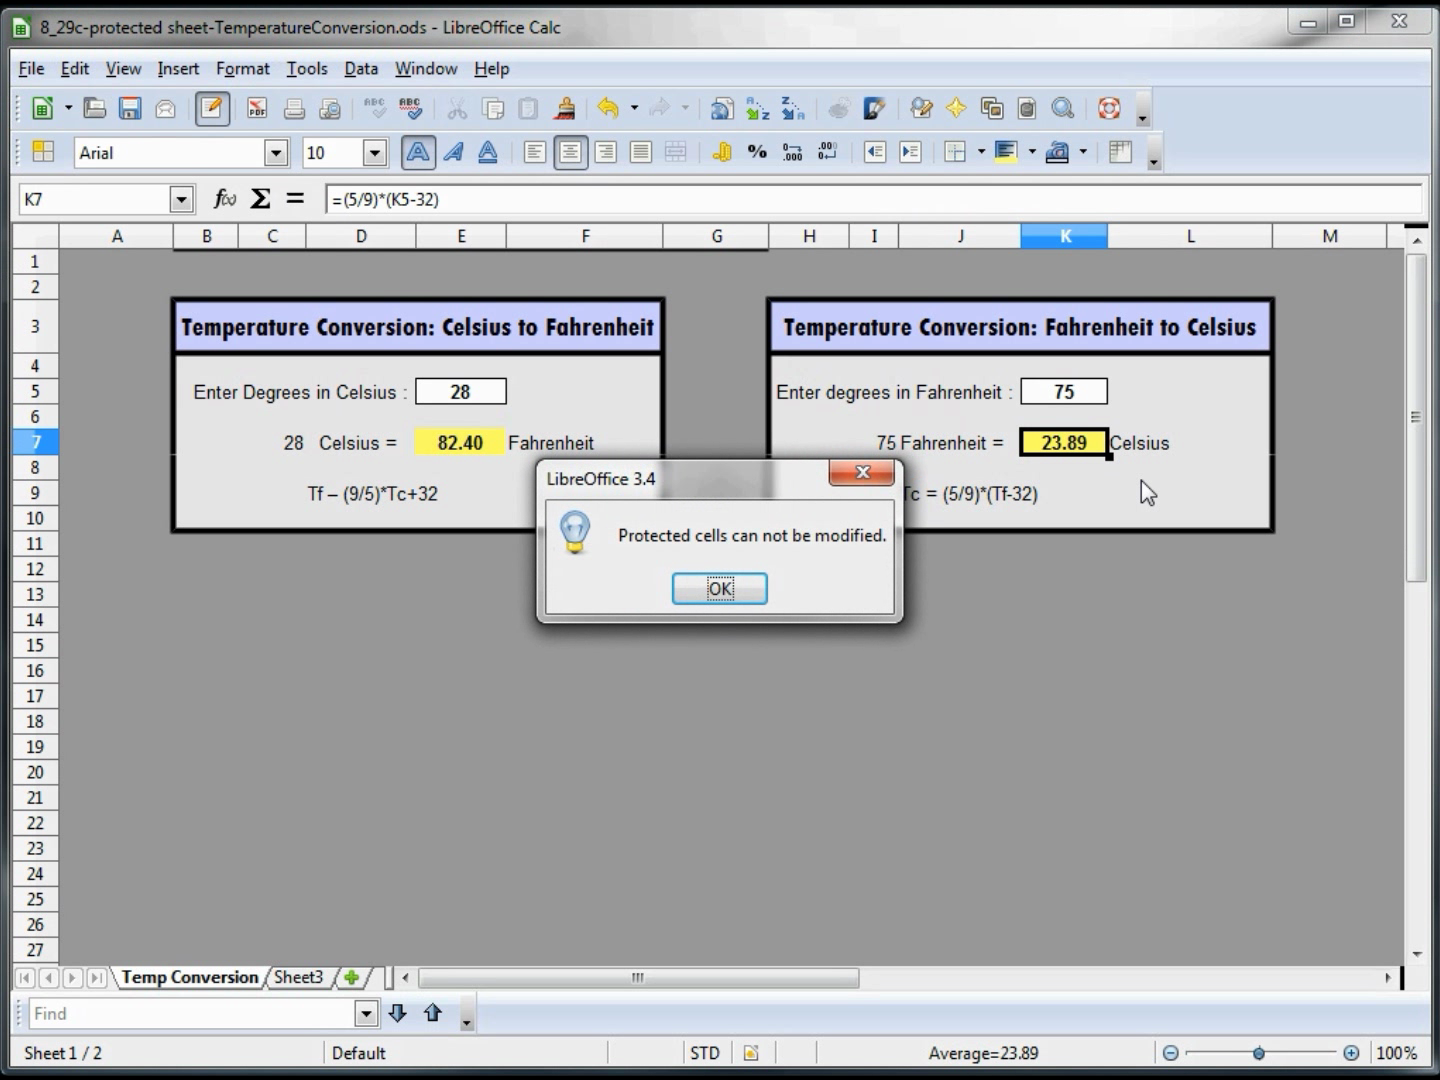Open the Function Wizard button
1440x1080 pixels.
click(x=225, y=199)
